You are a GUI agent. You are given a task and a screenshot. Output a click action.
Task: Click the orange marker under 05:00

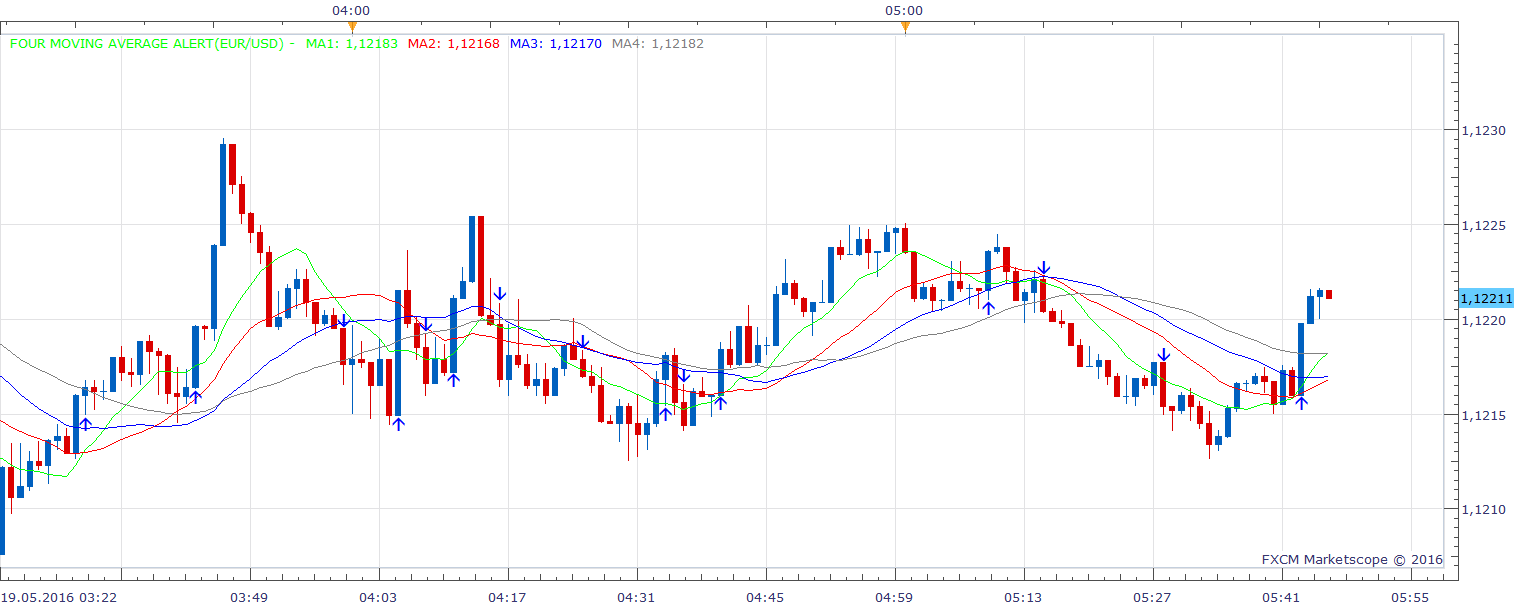tap(904, 28)
